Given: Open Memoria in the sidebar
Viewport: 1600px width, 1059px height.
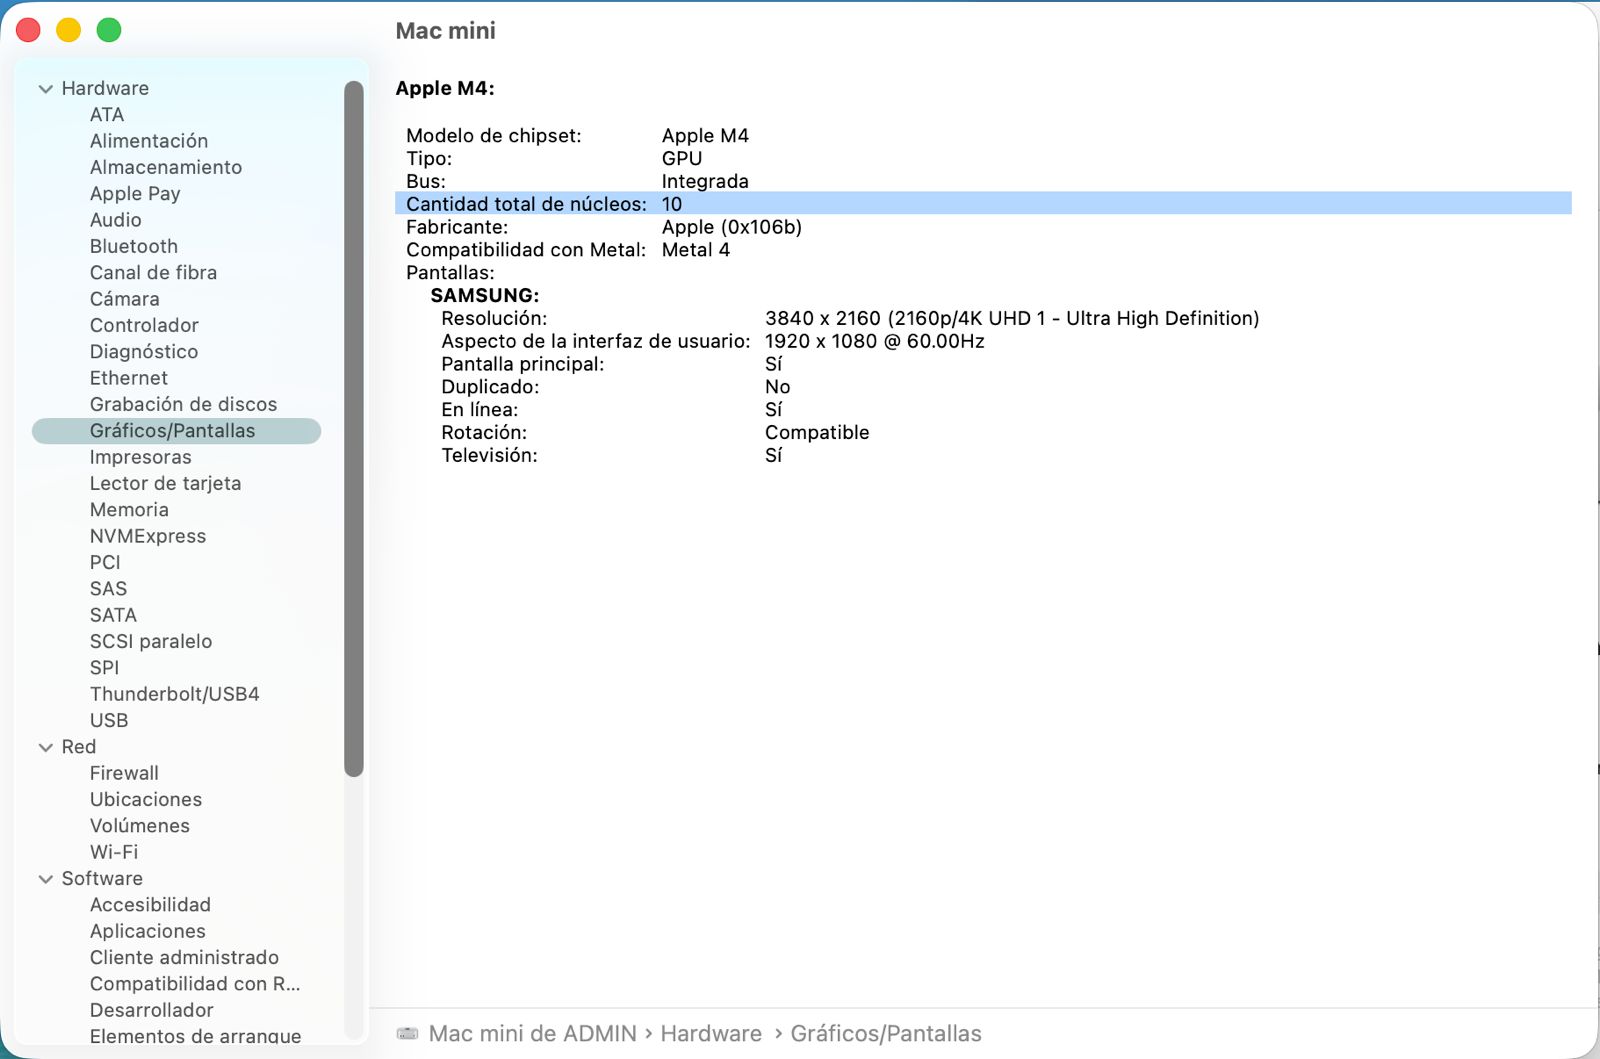Looking at the screenshot, I should click(x=129, y=510).
